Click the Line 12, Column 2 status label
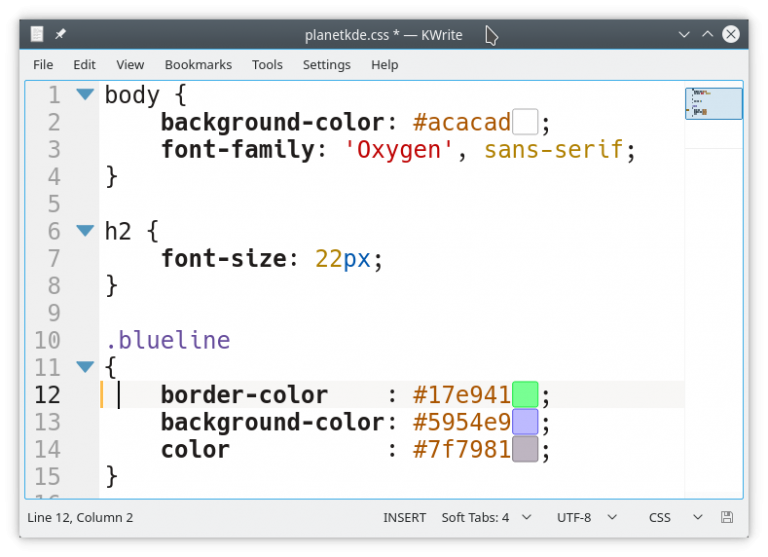Screen dimensions: 768x557 80,517
